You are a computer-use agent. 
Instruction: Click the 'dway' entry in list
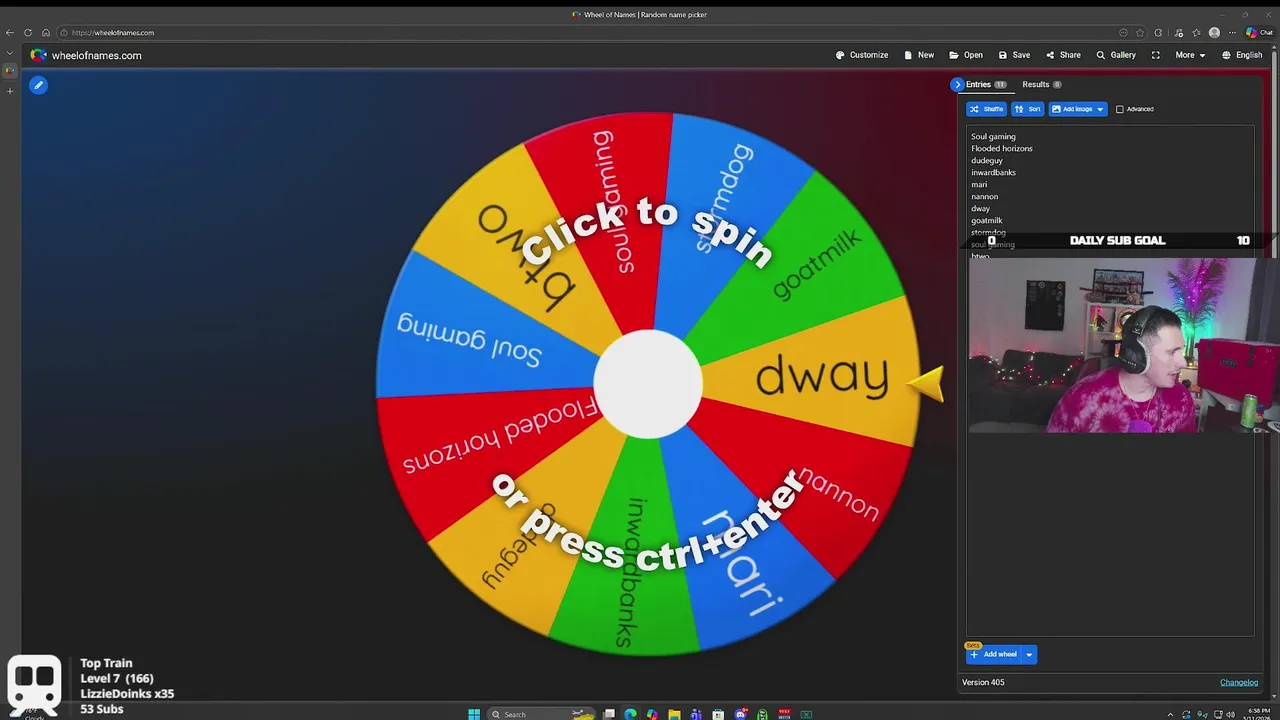981,208
